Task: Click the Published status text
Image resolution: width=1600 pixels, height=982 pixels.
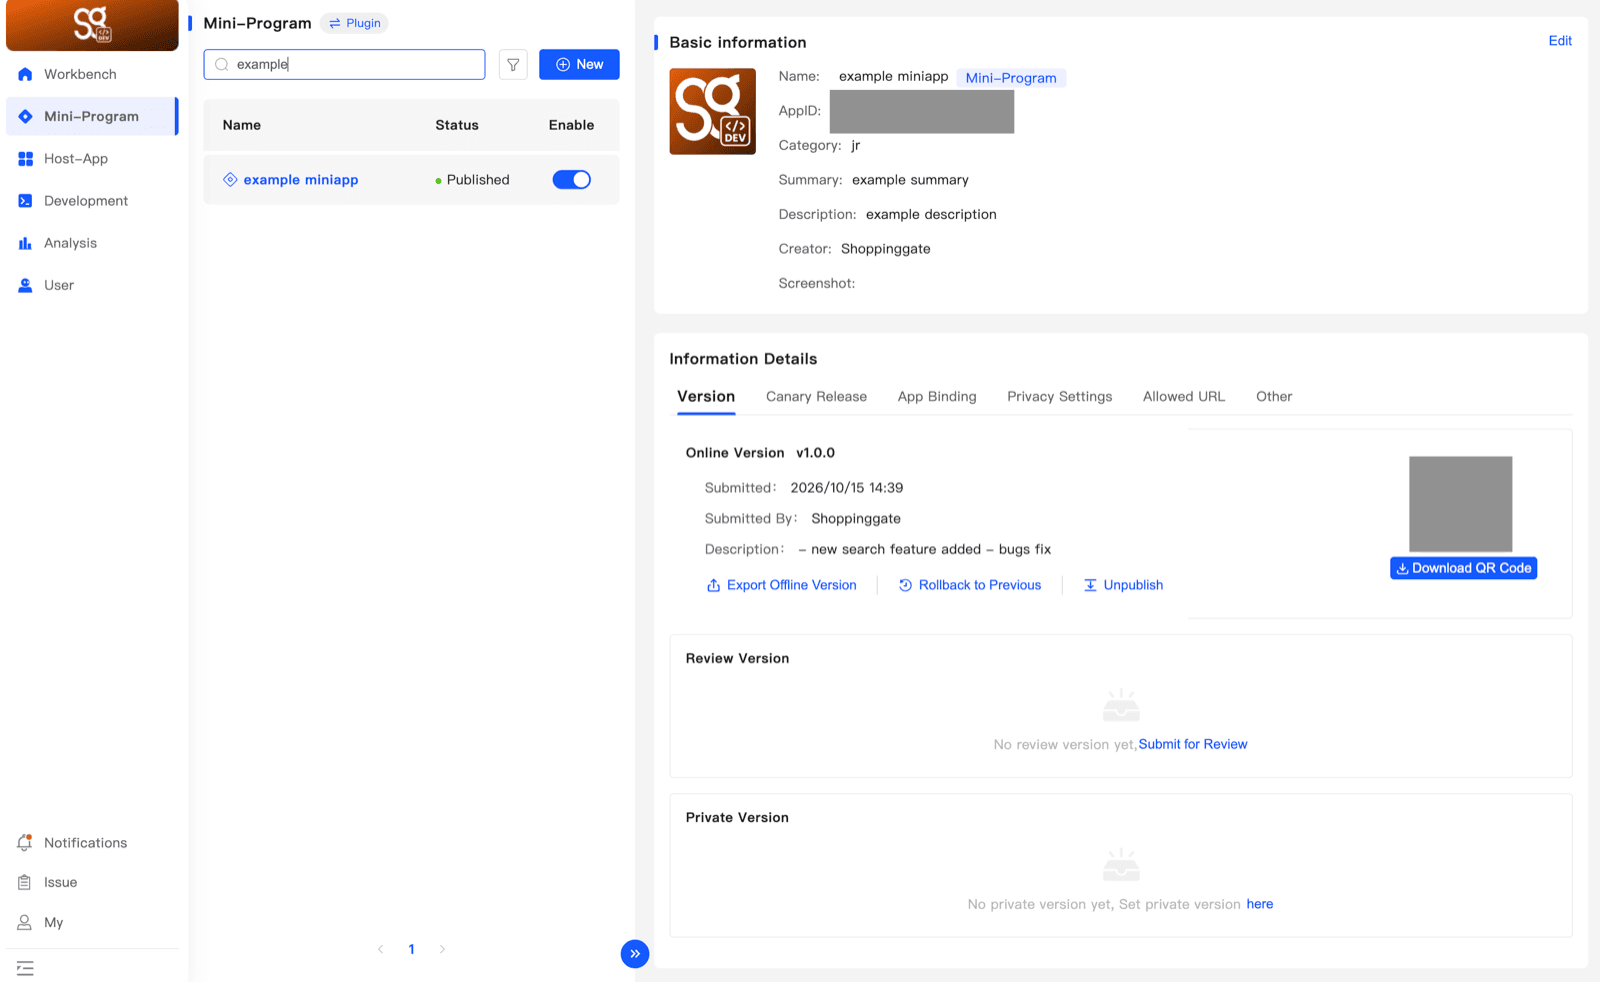Action: click(x=478, y=180)
